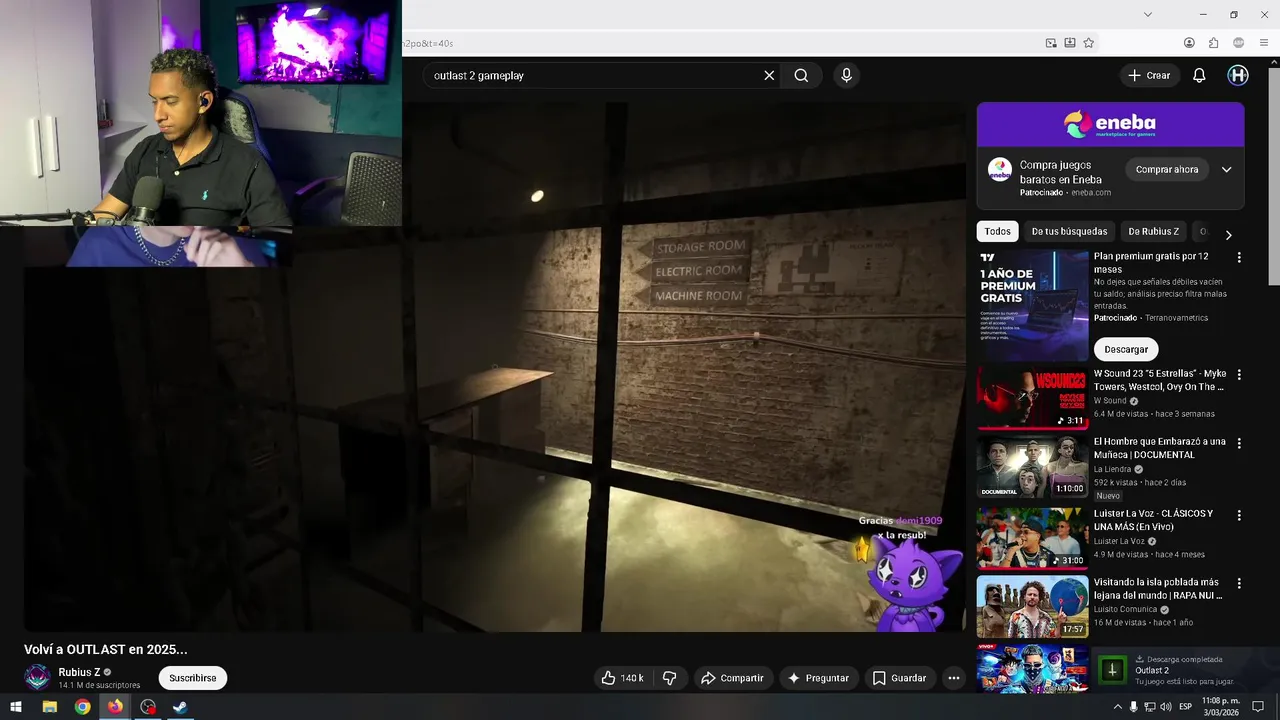Open the tray microphone icon
1280x720 pixels.
[1133, 707]
